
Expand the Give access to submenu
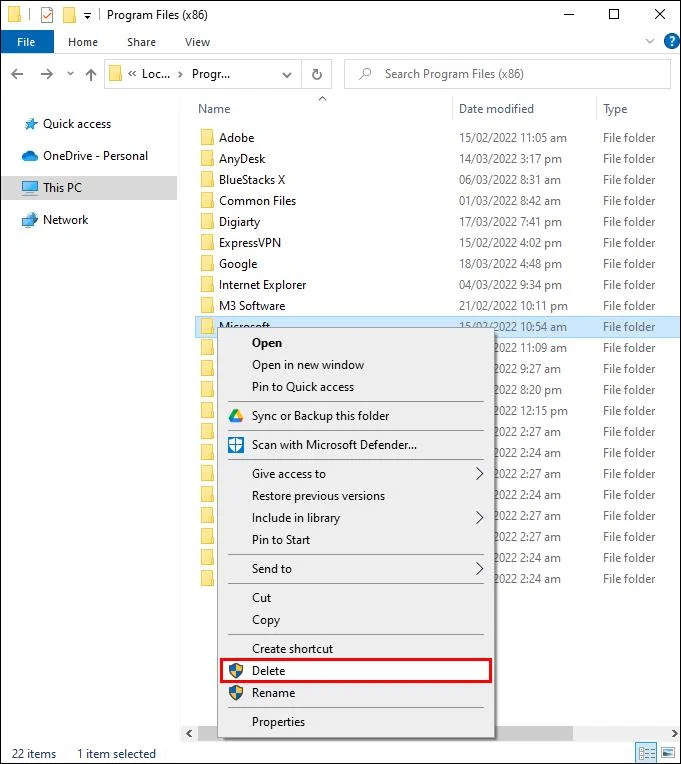(x=356, y=474)
